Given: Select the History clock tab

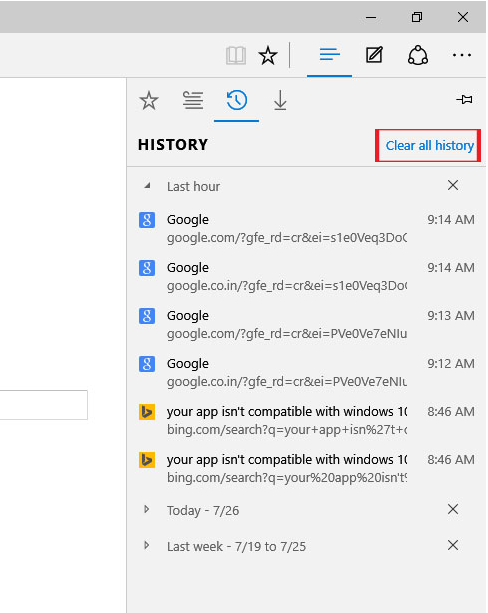Looking at the screenshot, I should pos(237,100).
